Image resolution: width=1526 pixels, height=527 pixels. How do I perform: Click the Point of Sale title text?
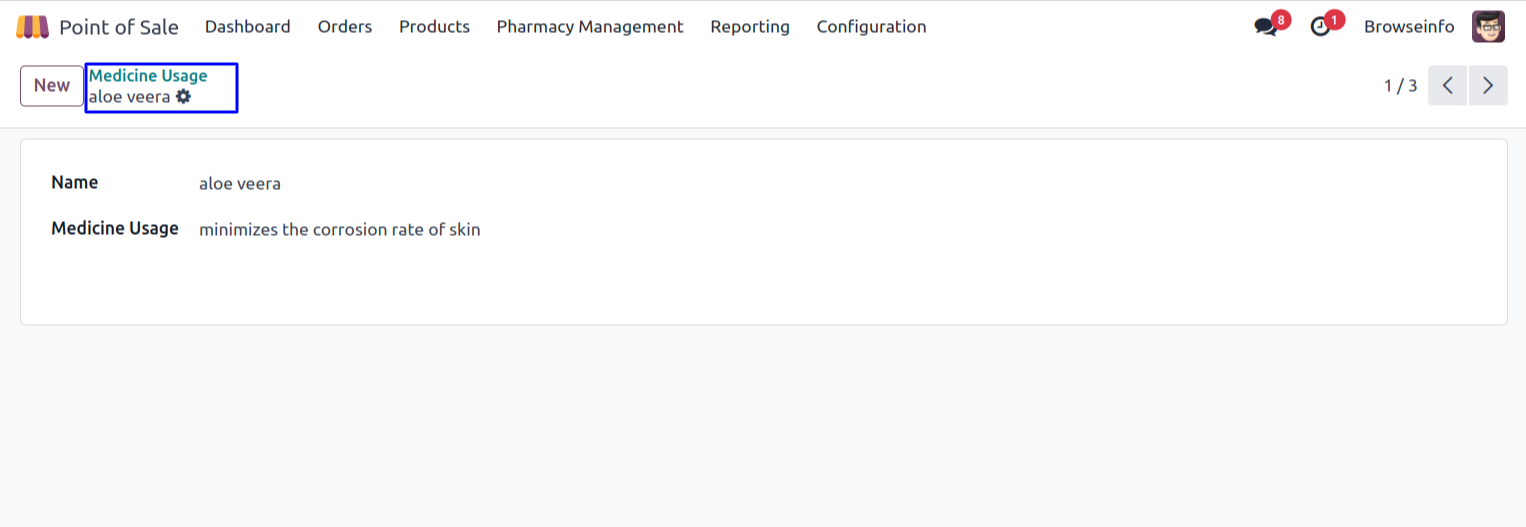point(119,27)
